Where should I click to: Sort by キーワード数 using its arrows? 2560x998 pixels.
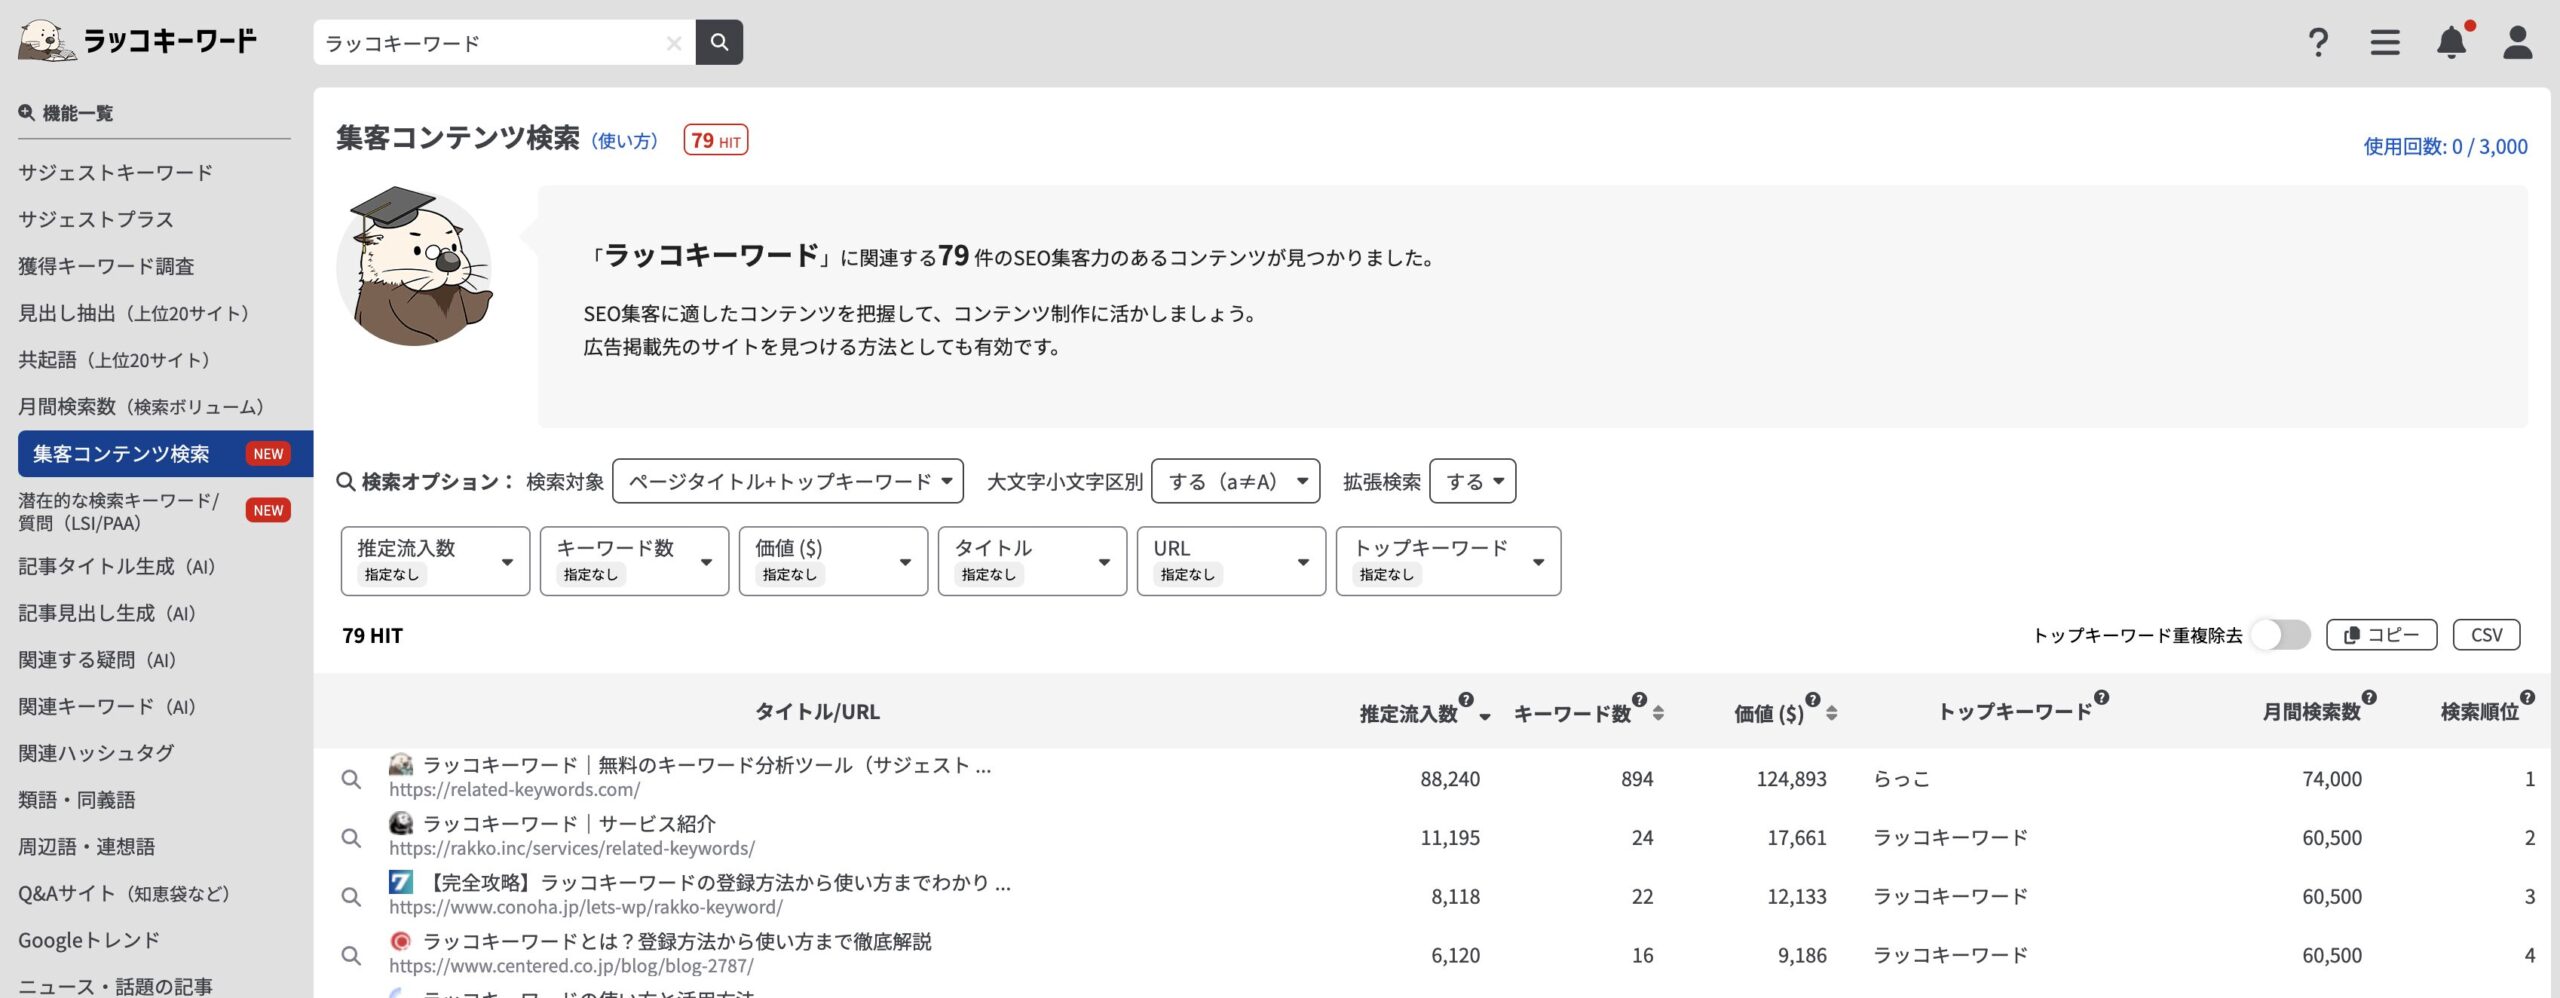pos(1658,713)
